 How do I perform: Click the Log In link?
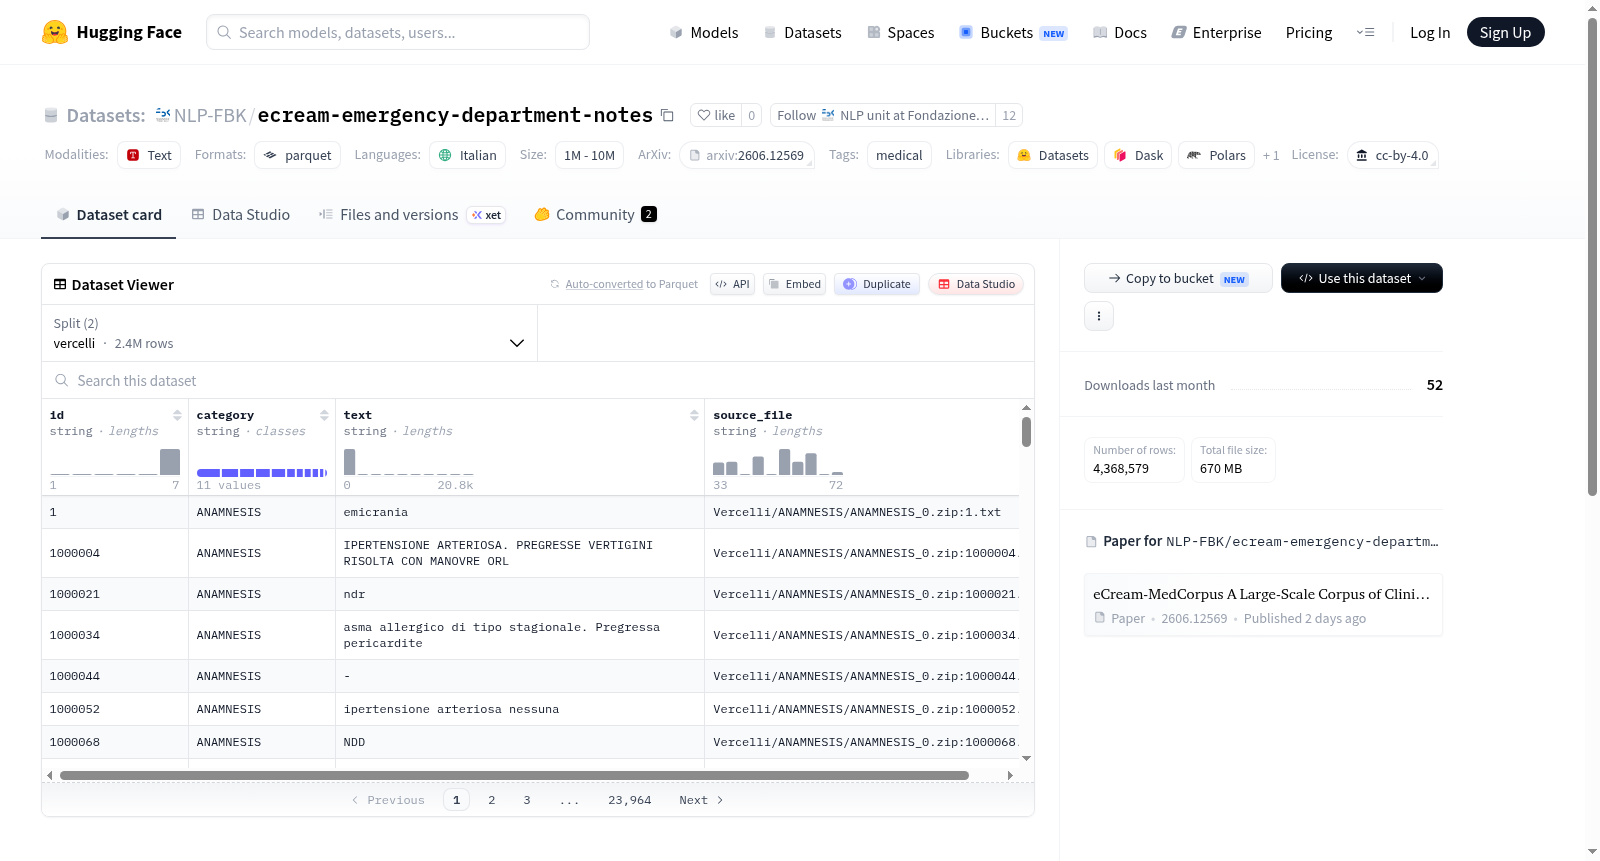(x=1430, y=32)
